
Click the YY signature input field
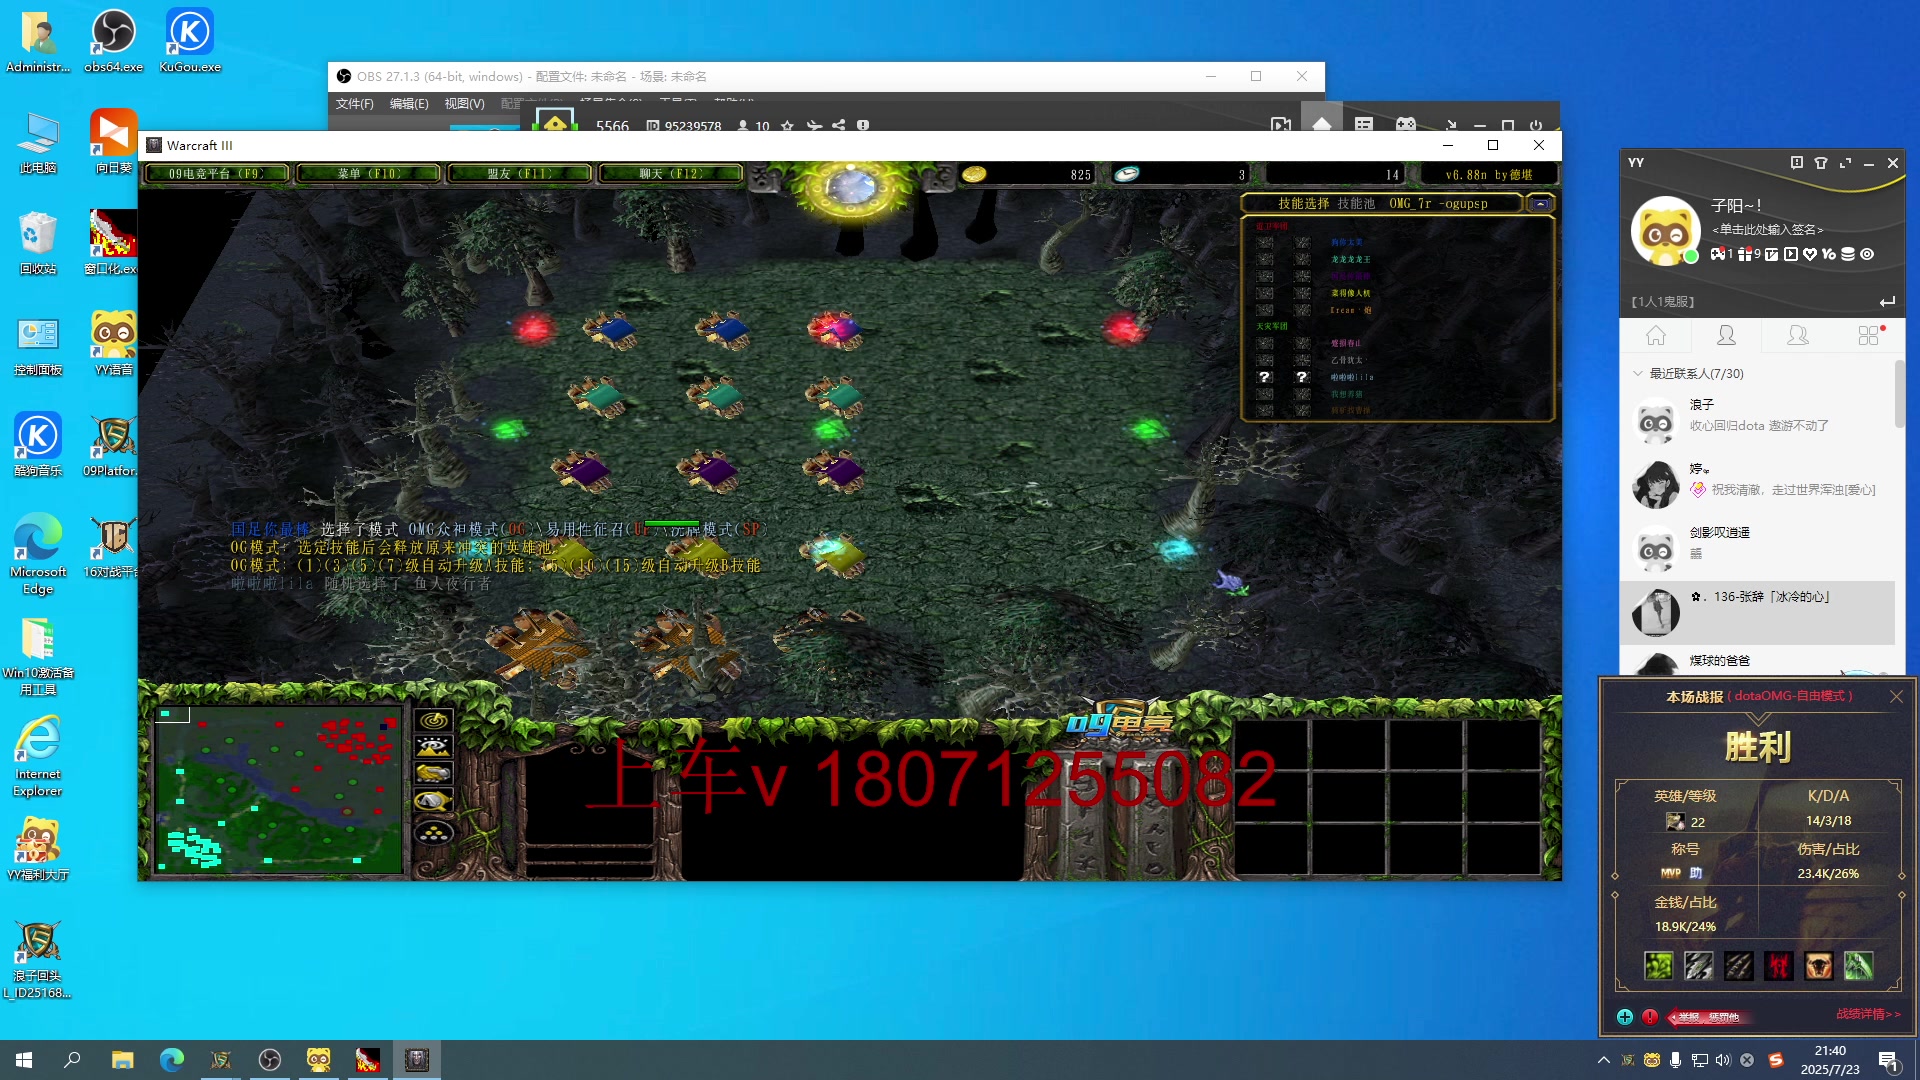coord(1768,230)
